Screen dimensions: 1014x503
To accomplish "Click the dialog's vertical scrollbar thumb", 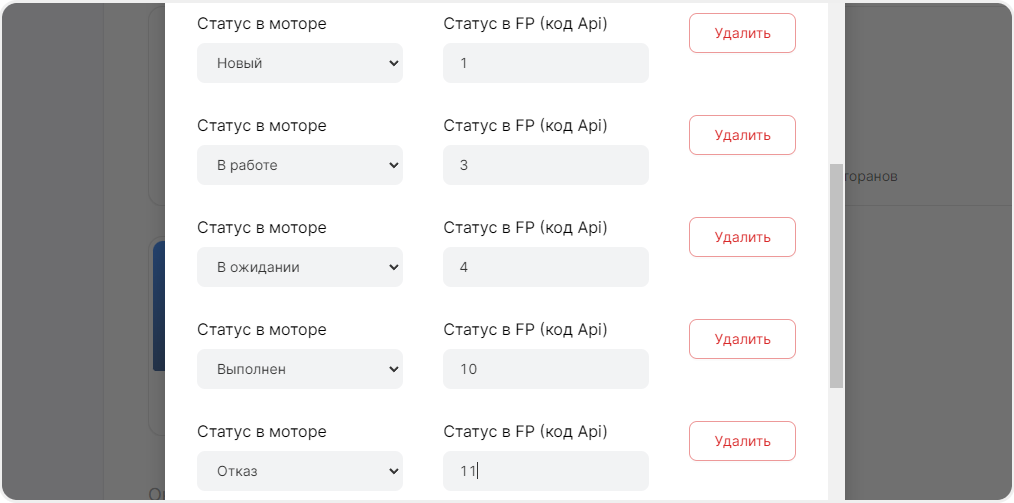I will tap(836, 275).
